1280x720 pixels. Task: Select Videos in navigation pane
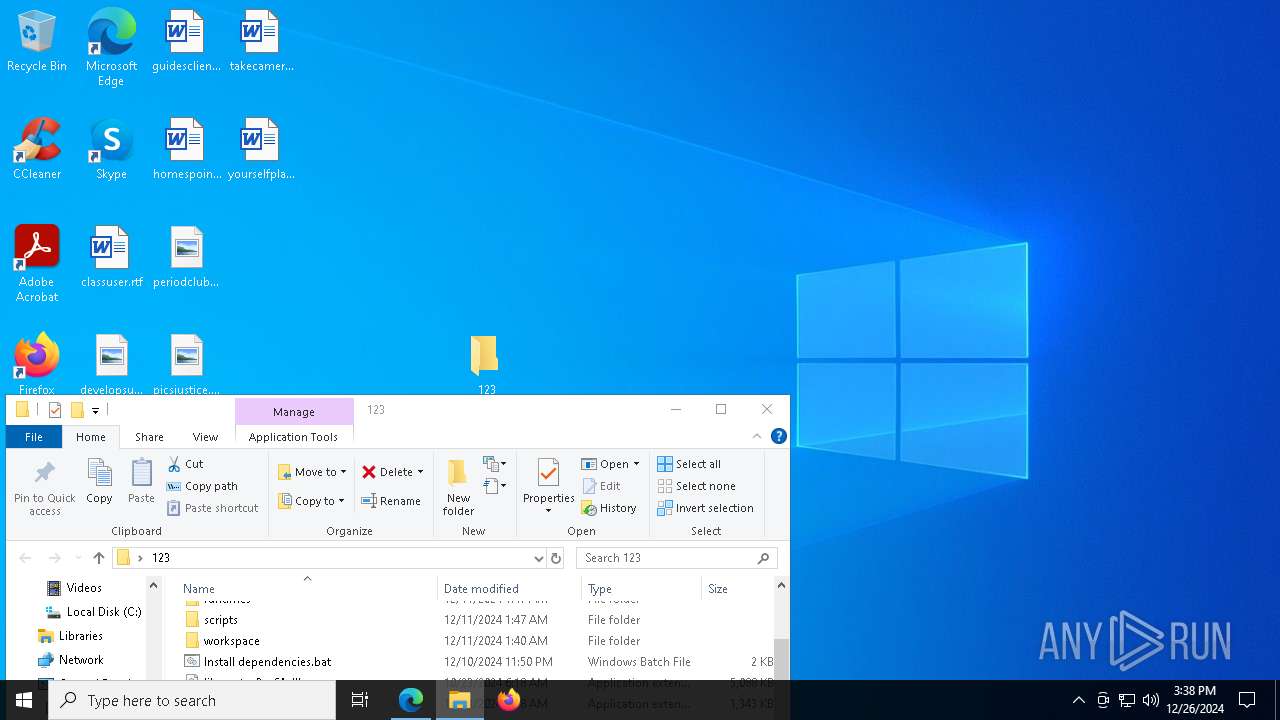point(84,588)
